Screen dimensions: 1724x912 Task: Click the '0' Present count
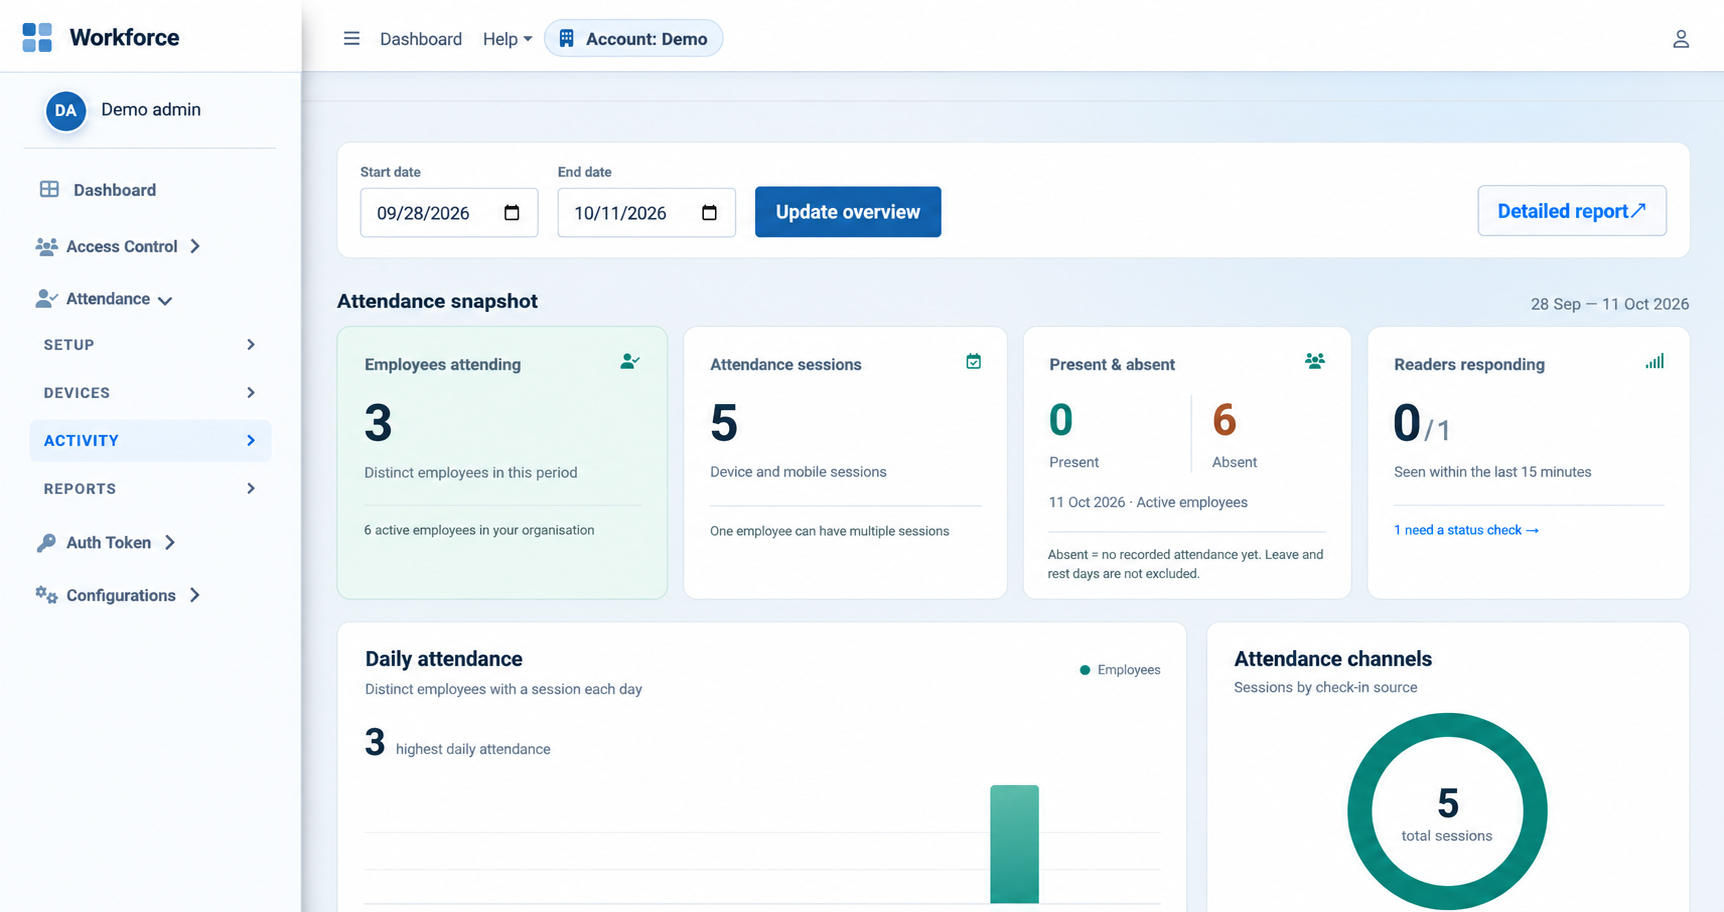[x=1061, y=420]
